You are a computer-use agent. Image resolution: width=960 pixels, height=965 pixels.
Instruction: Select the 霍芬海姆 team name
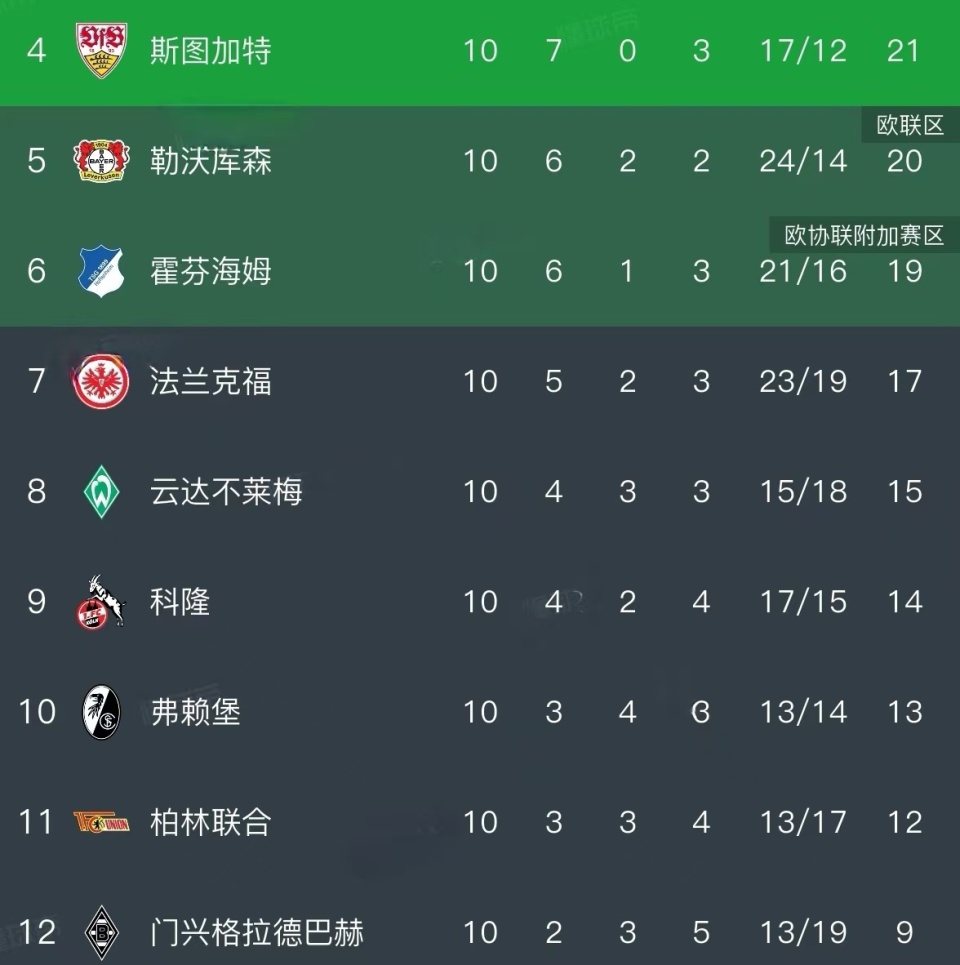[210, 271]
